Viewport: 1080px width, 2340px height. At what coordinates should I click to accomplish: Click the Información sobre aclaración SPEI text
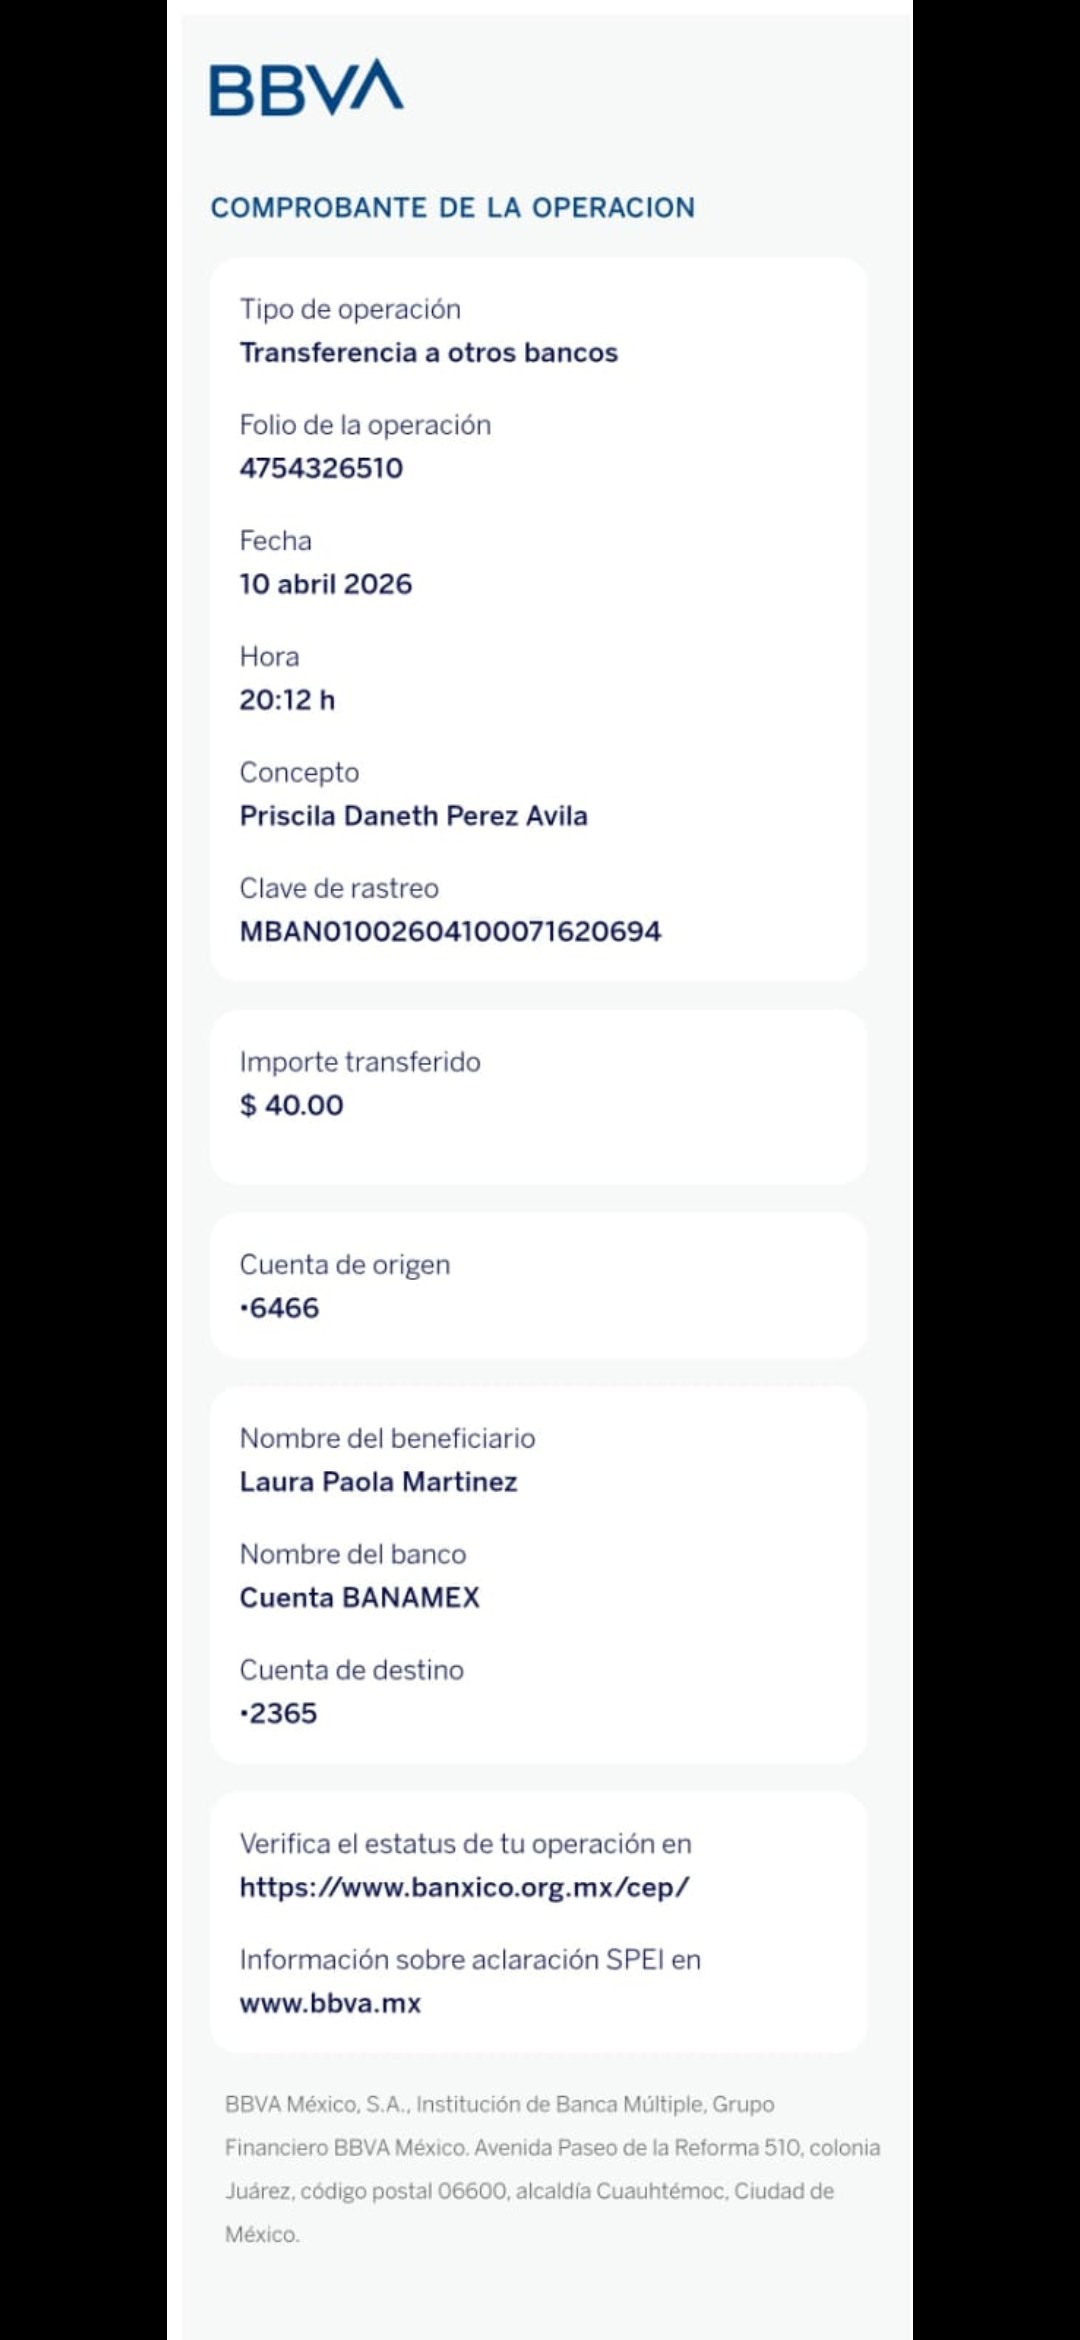point(470,1959)
